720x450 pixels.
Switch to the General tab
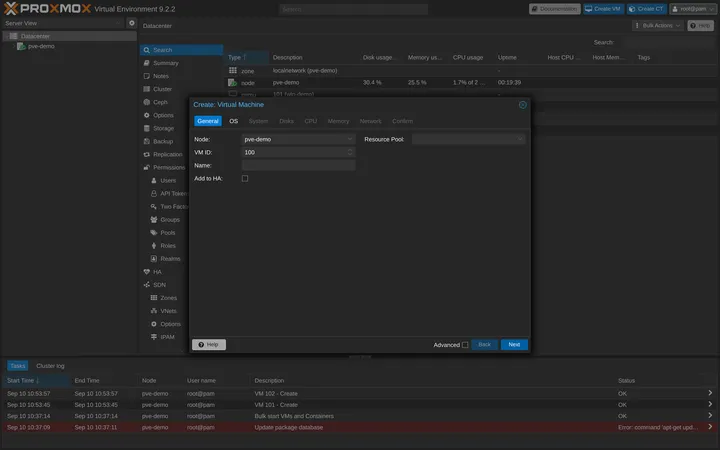(208, 121)
